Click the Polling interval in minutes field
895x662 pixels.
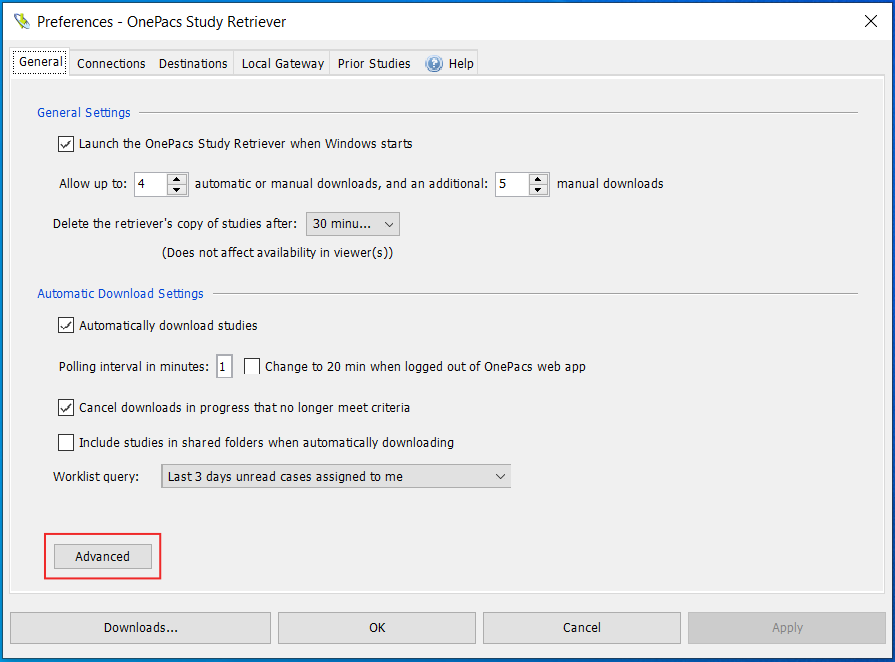click(x=224, y=366)
